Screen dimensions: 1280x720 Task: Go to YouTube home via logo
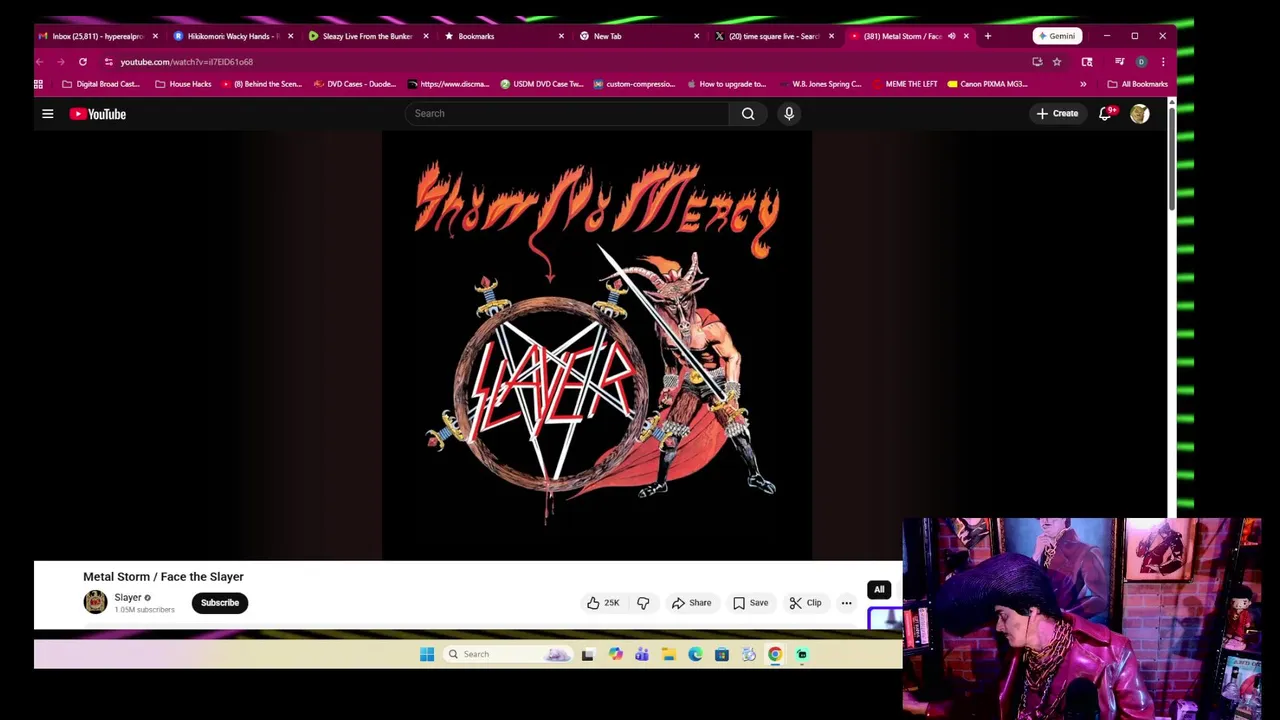[98, 114]
